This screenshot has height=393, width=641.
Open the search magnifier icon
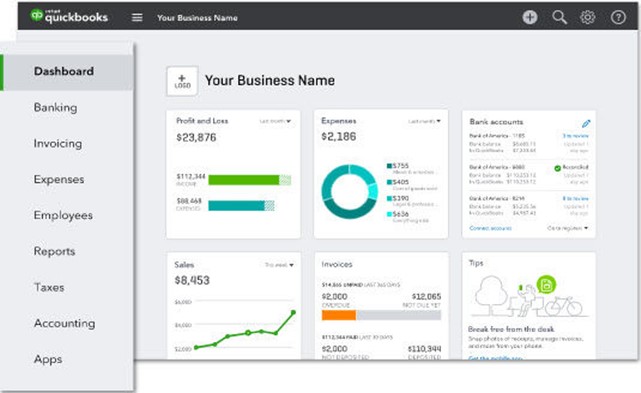[559, 17]
